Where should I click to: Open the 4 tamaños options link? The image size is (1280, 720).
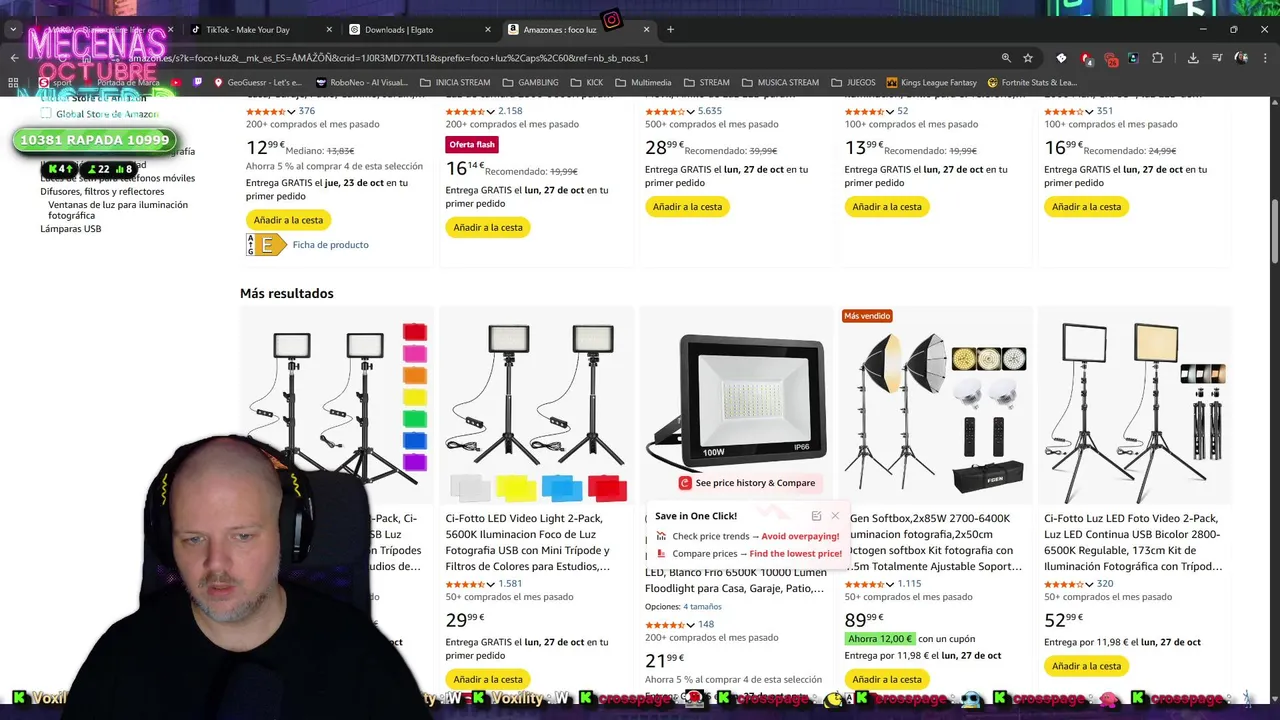coord(702,607)
